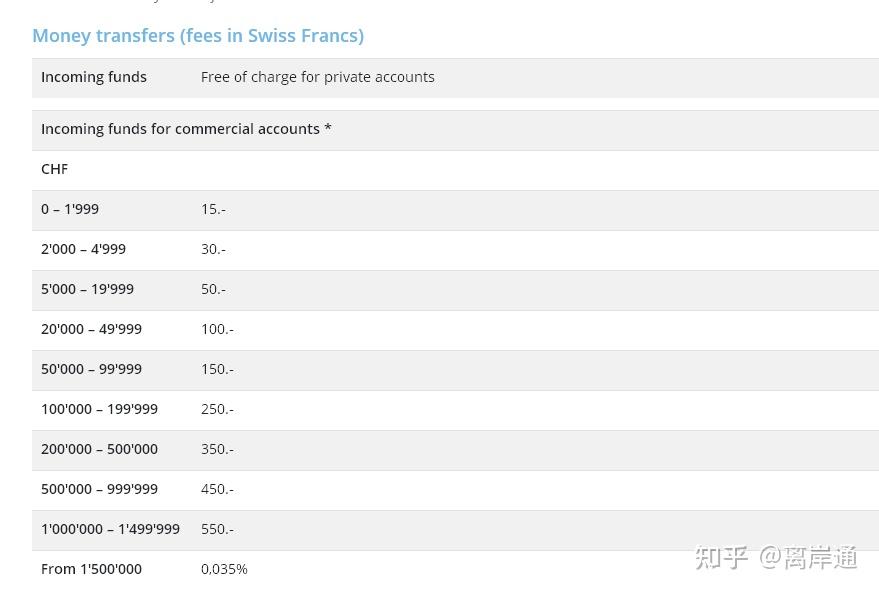Select the 100'000 – 199'999 range cell
Image resolution: width=879 pixels, height=593 pixels.
(99, 409)
